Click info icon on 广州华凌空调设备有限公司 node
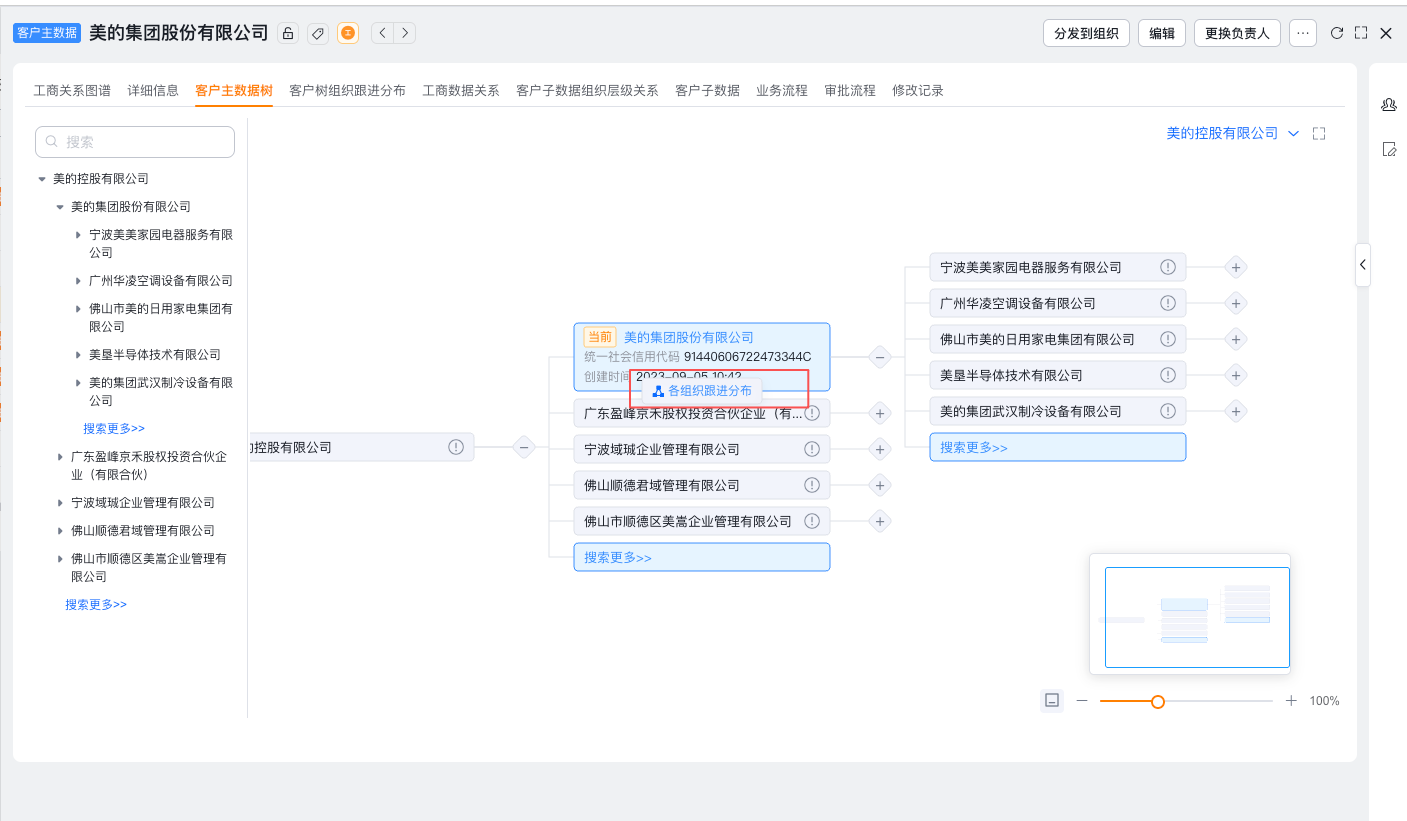The image size is (1407, 821). [1167, 303]
